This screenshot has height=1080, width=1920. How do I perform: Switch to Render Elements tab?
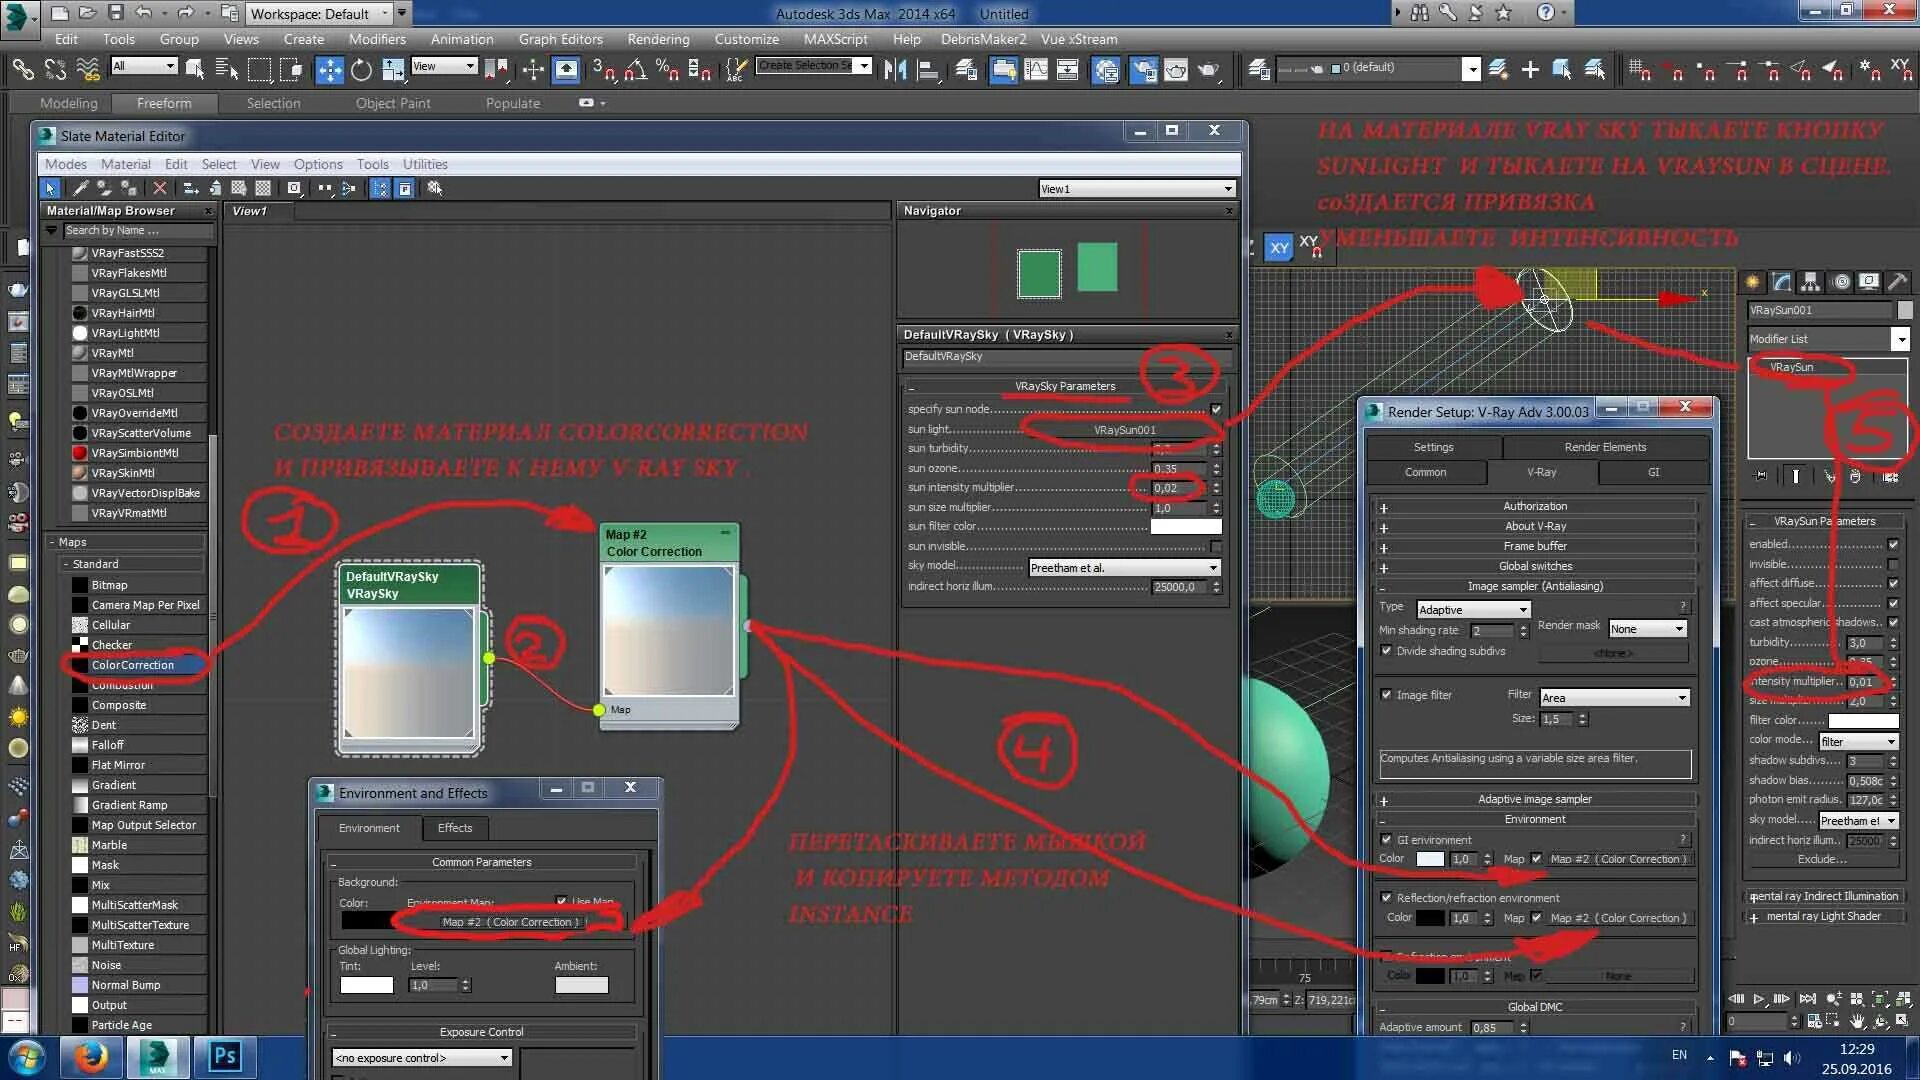coord(1605,447)
